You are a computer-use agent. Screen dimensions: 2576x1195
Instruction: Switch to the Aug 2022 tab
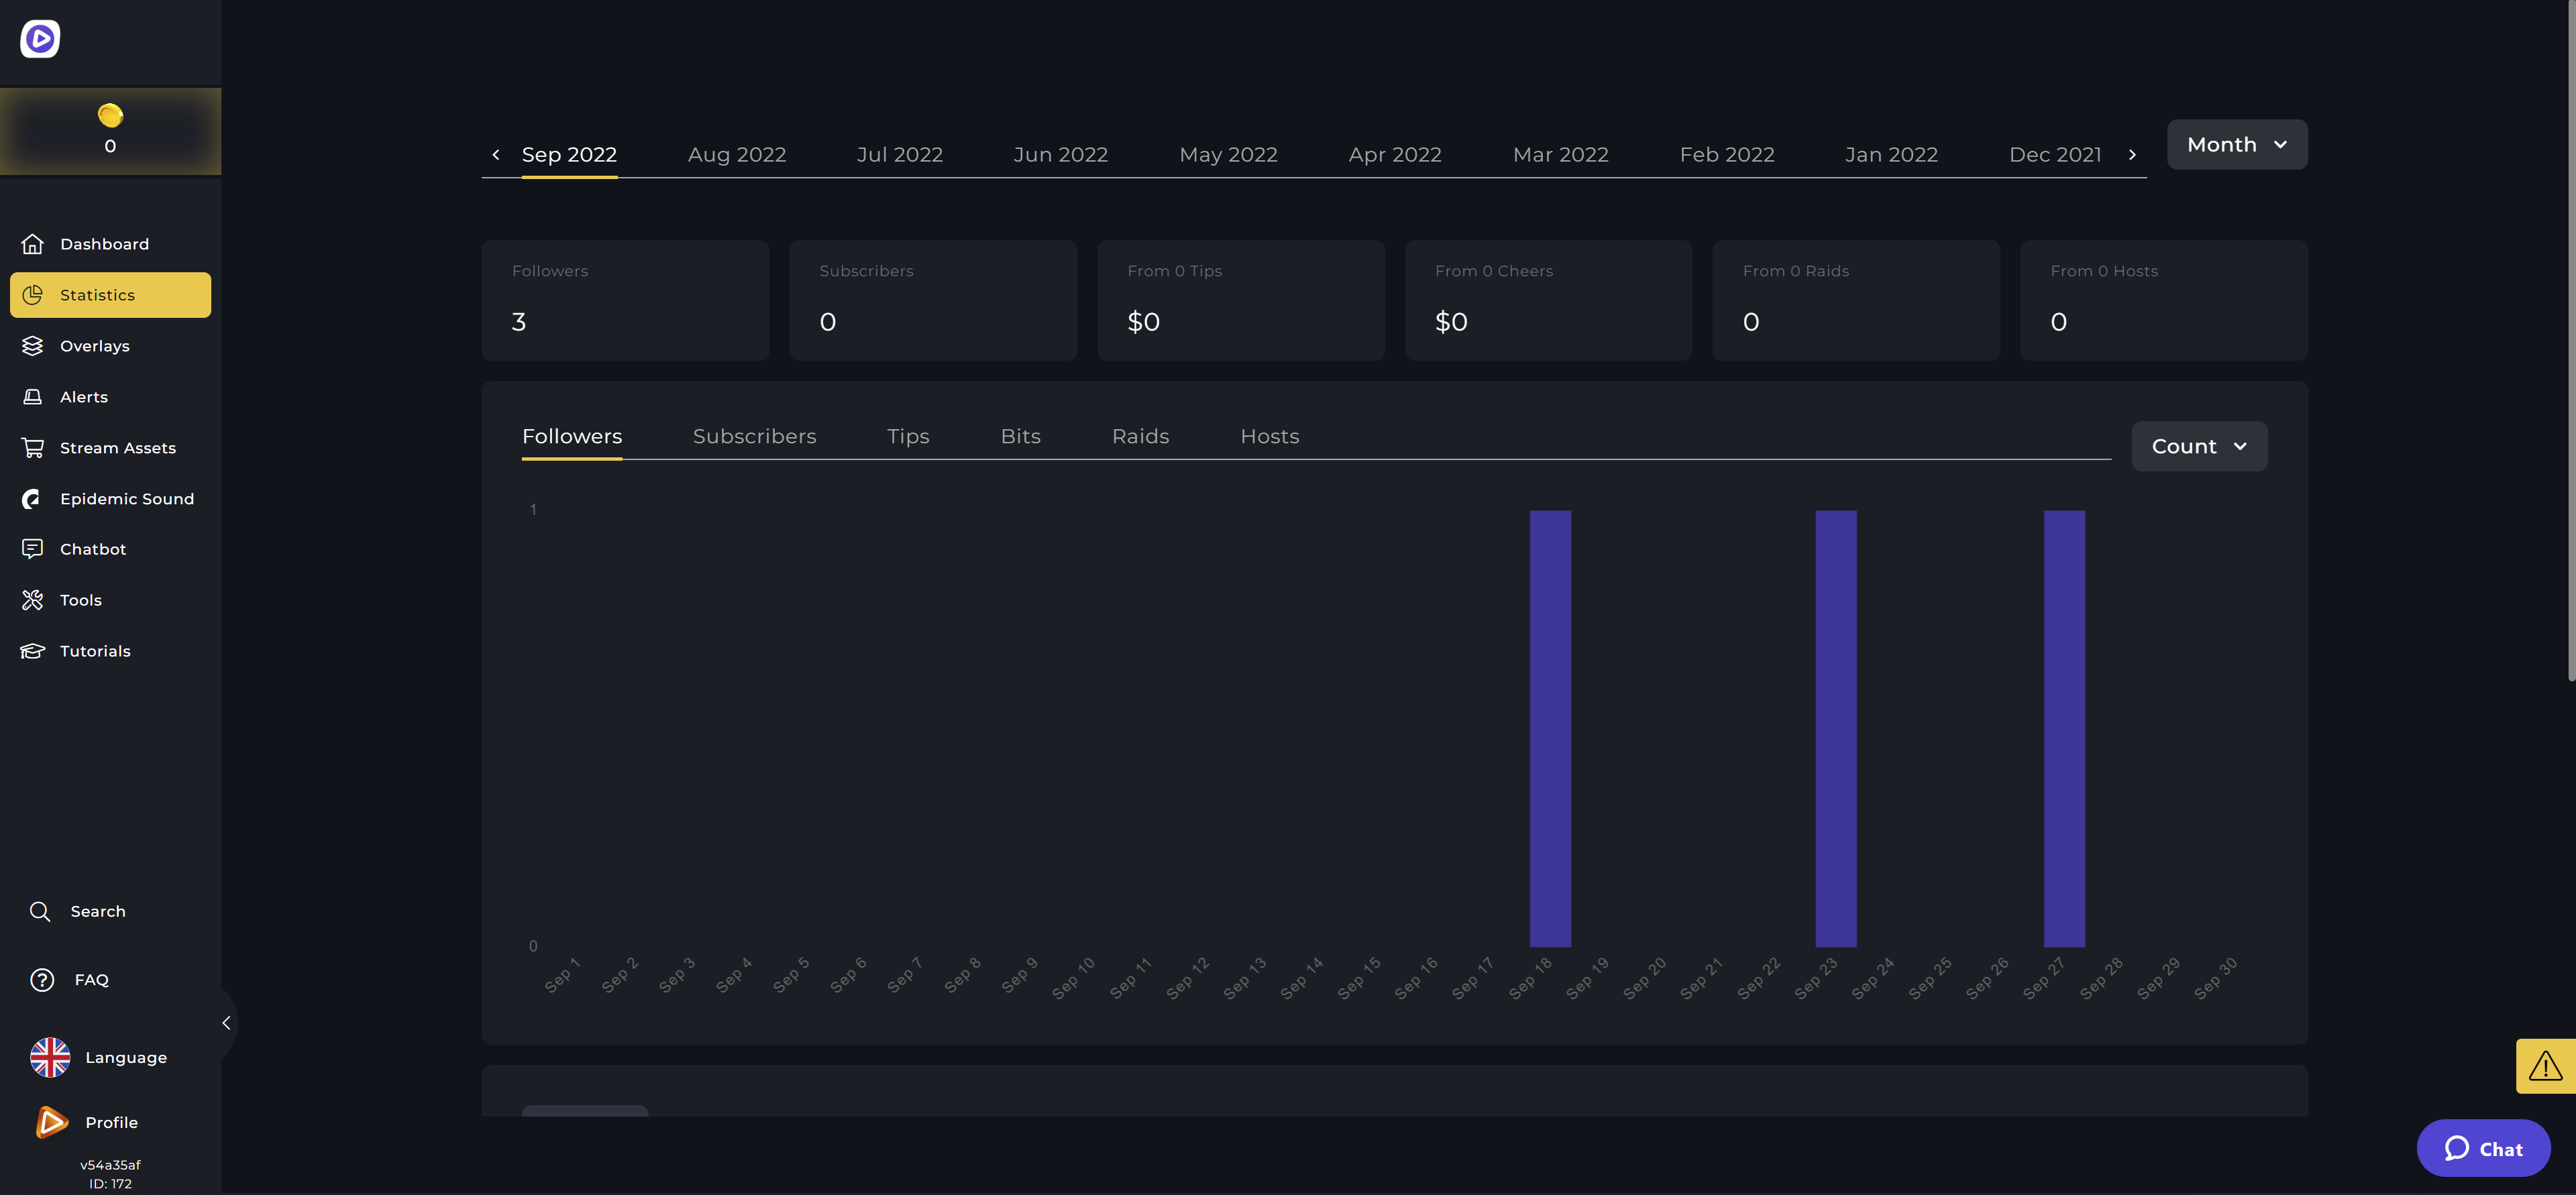736,154
